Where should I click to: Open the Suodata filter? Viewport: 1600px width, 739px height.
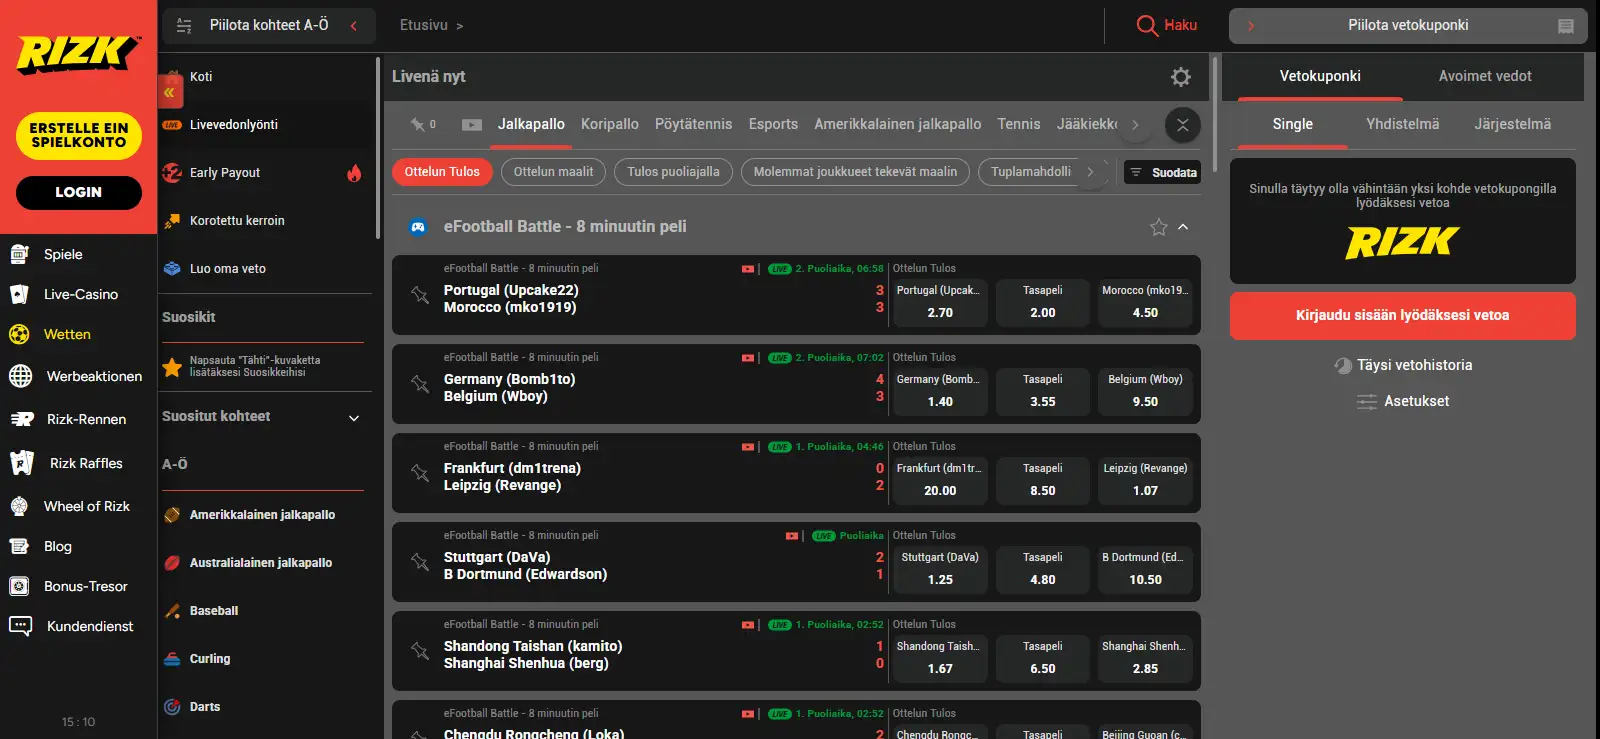(x=1163, y=172)
